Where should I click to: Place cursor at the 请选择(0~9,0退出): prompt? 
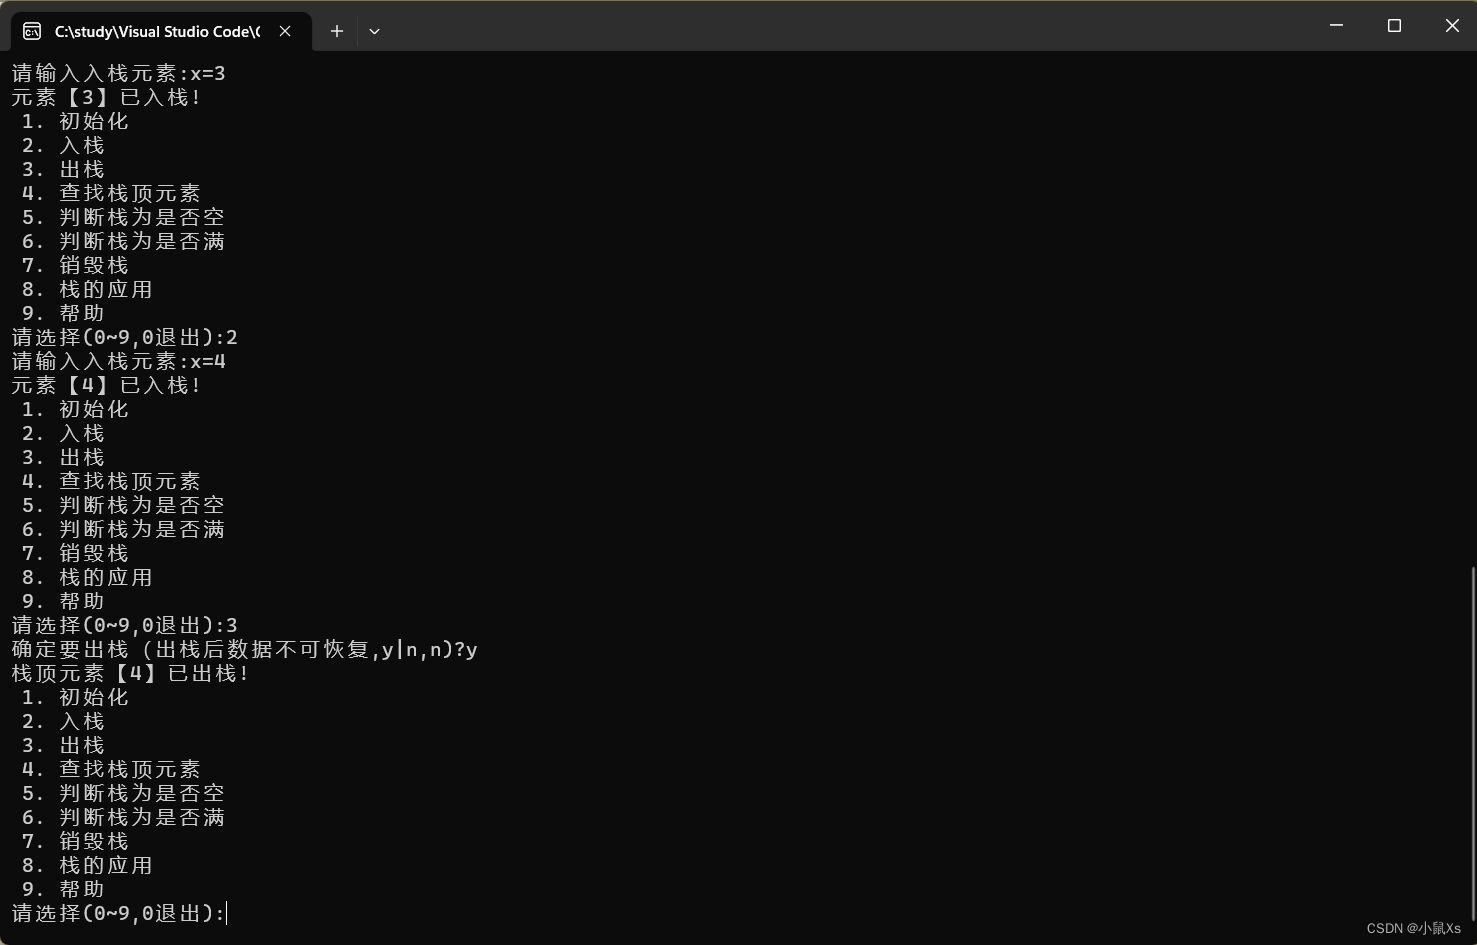click(x=120, y=913)
